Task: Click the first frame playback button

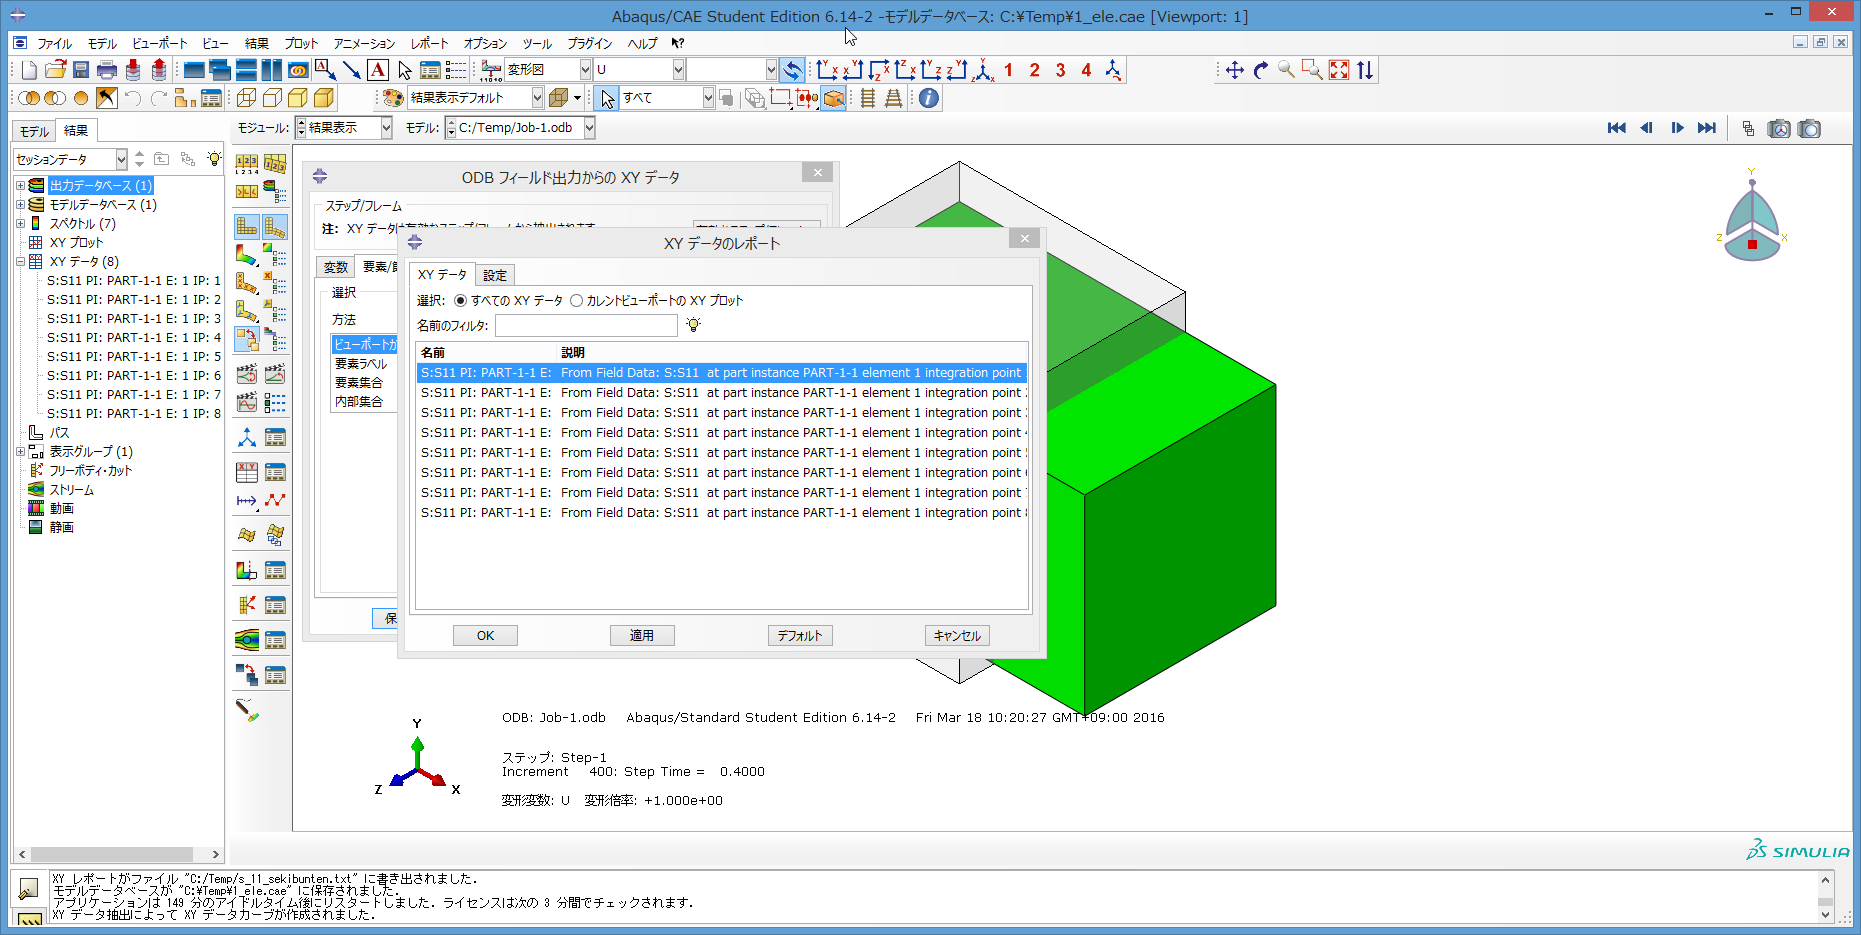Action: pos(1616,128)
